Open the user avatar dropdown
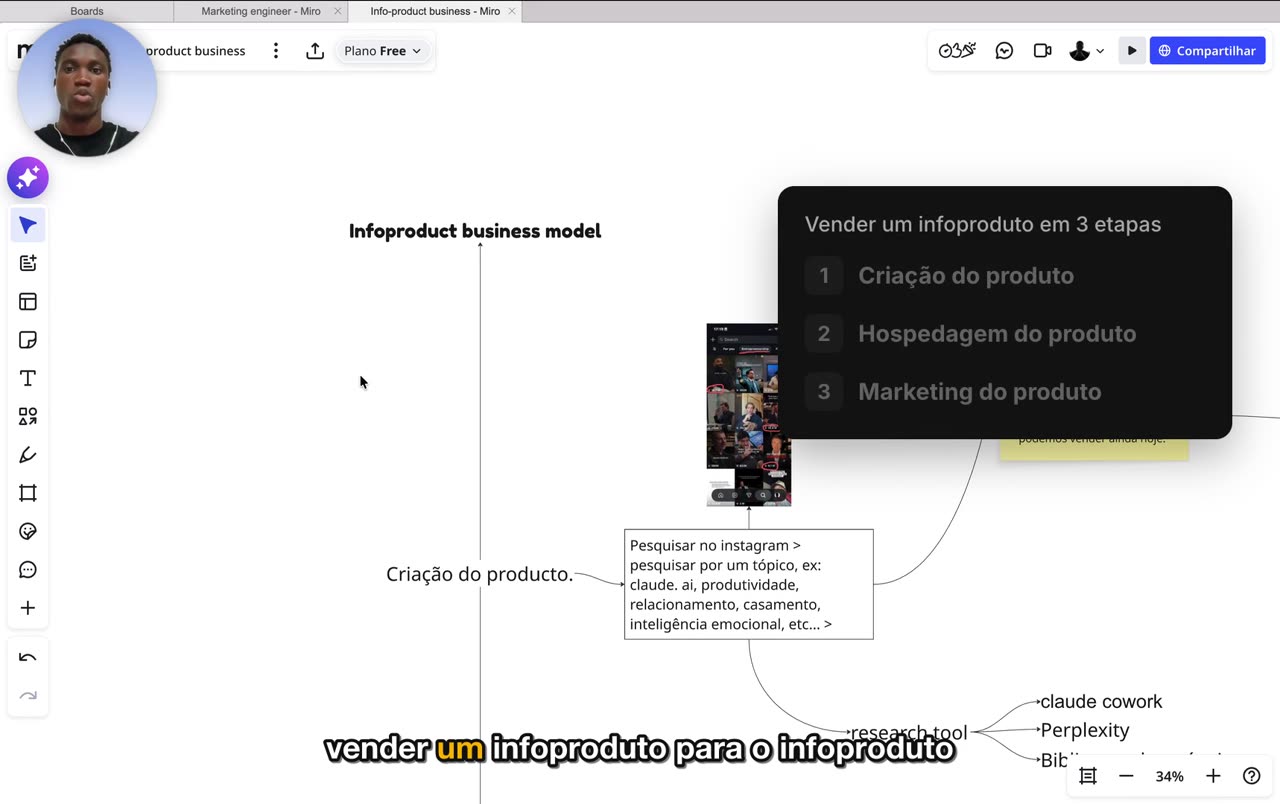1280x804 pixels. tap(1087, 51)
